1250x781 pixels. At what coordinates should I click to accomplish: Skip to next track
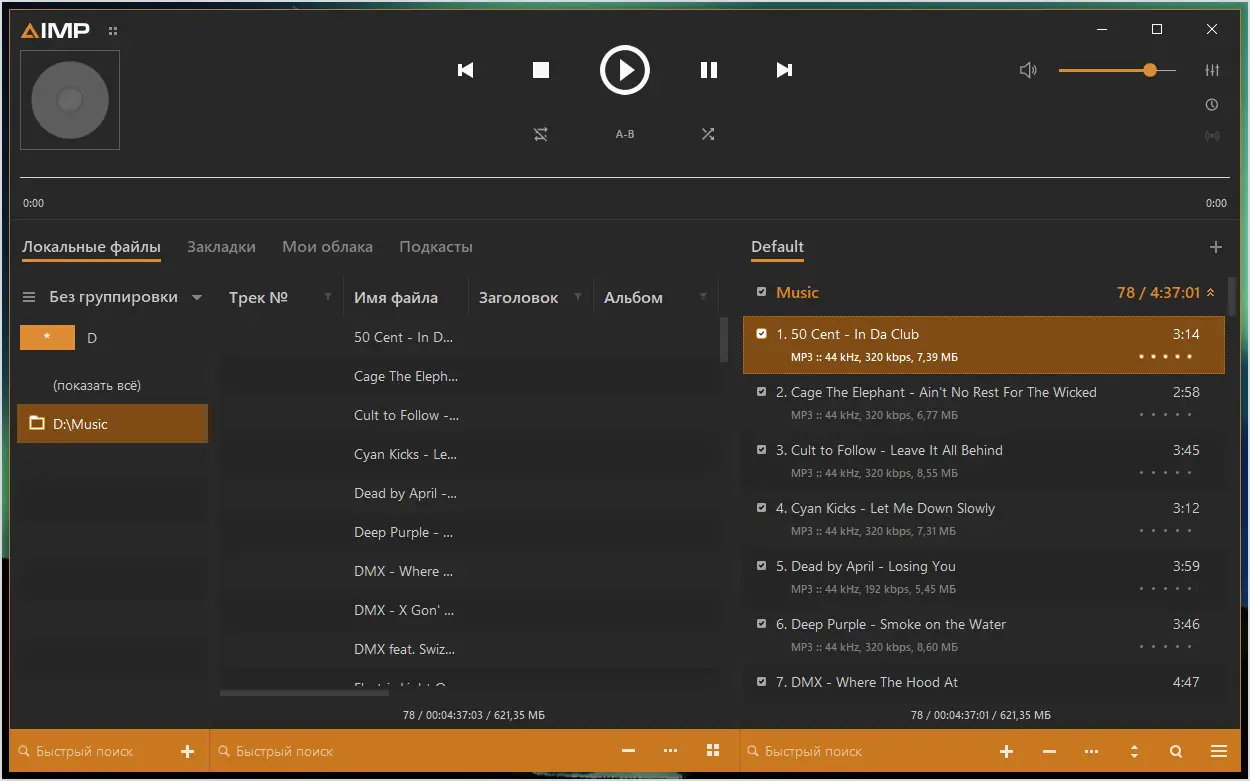pyautogui.click(x=785, y=70)
